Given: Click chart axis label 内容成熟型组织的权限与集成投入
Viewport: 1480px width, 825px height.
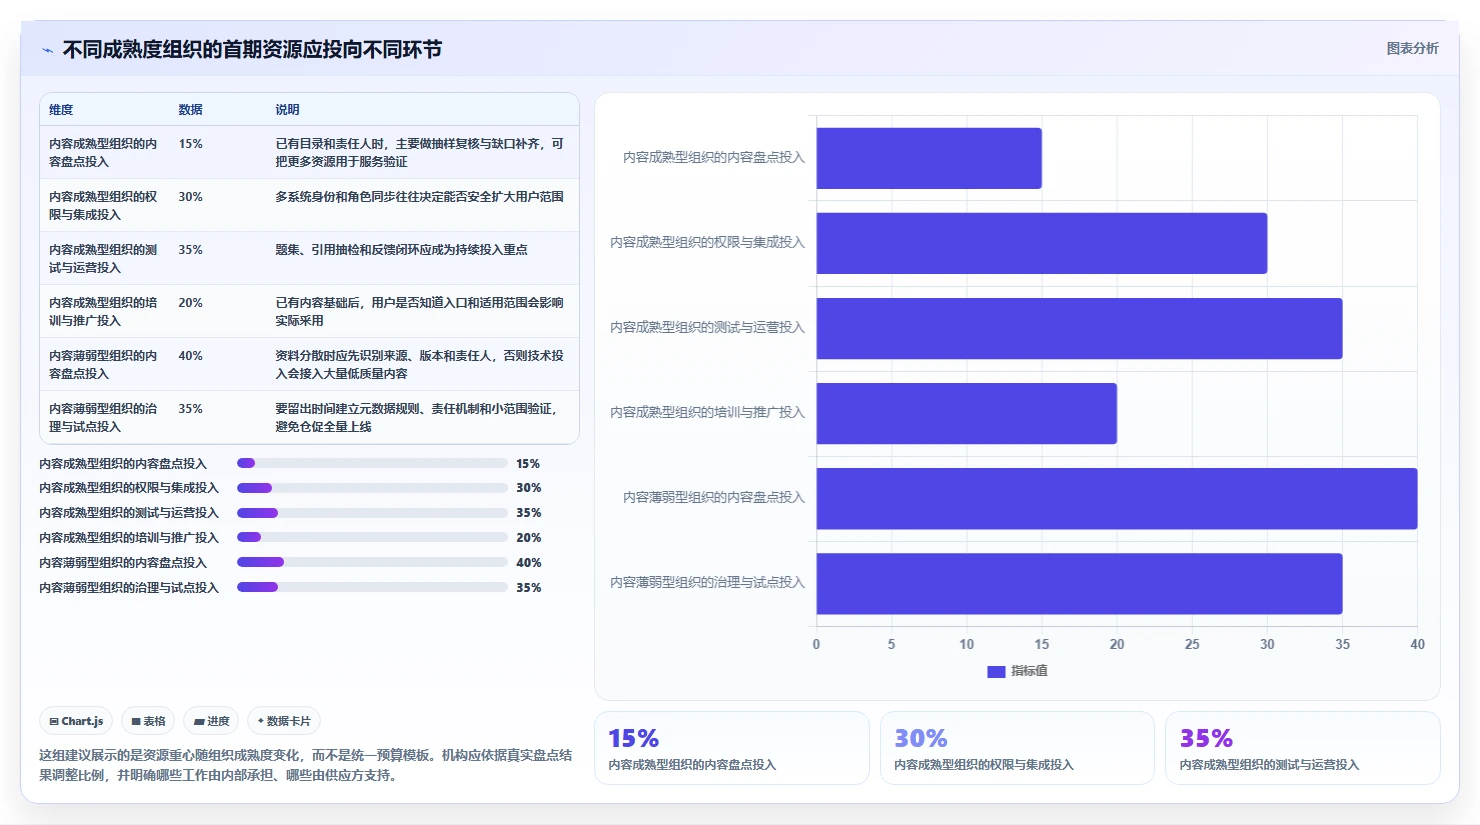Looking at the screenshot, I should coord(708,242).
